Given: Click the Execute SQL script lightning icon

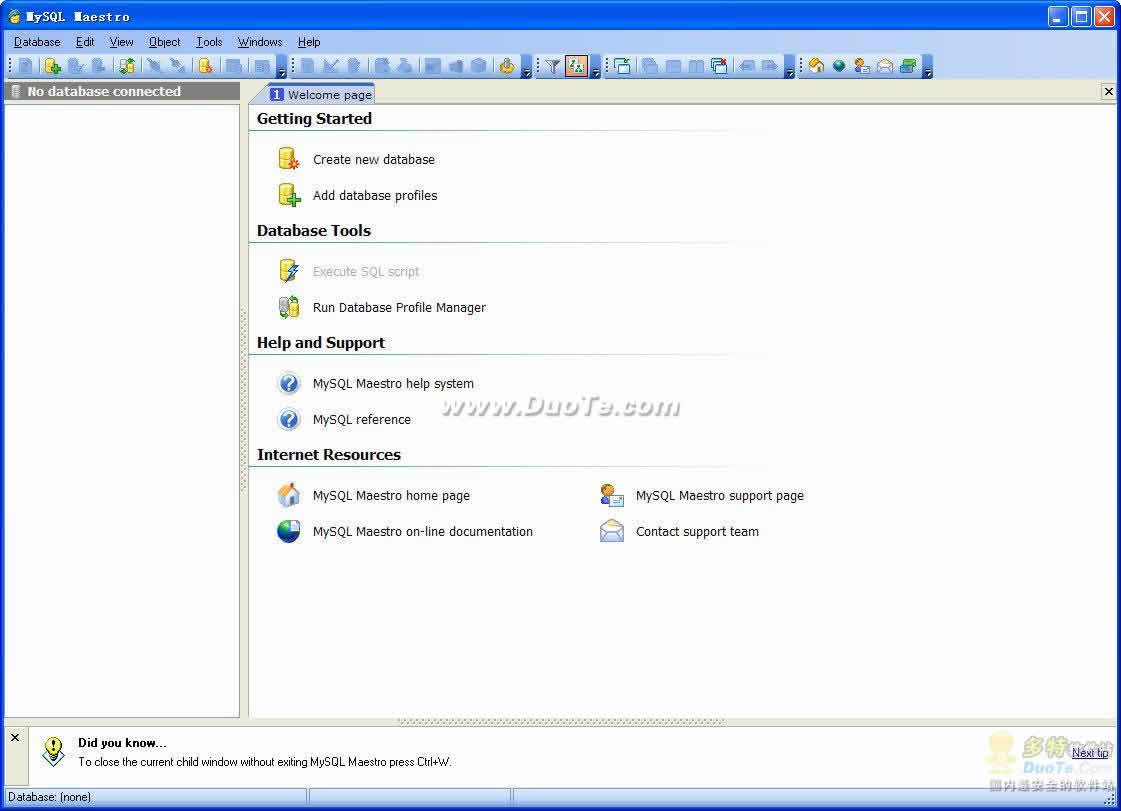Looking at the screenshot, I should tap(289, 271).
